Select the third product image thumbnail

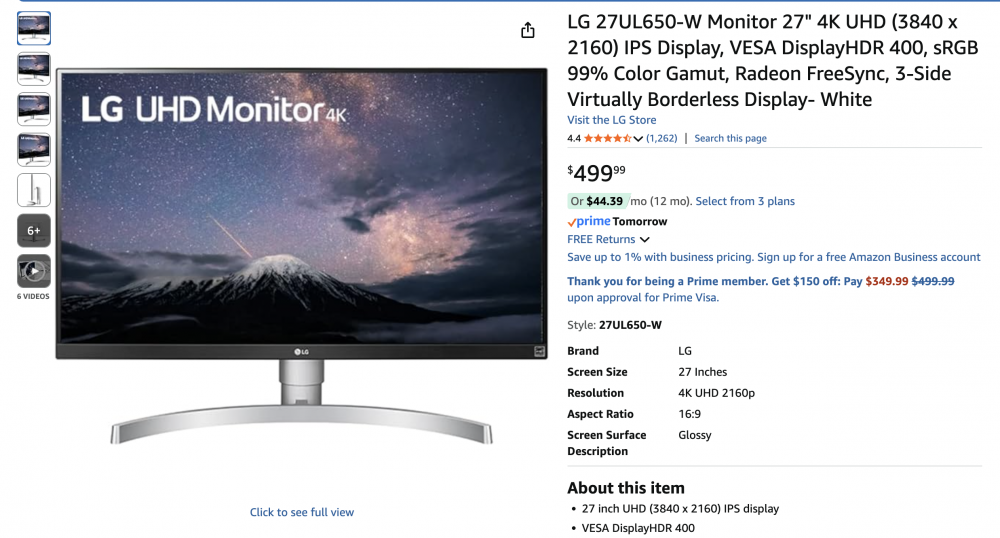[x=34, y=109]
